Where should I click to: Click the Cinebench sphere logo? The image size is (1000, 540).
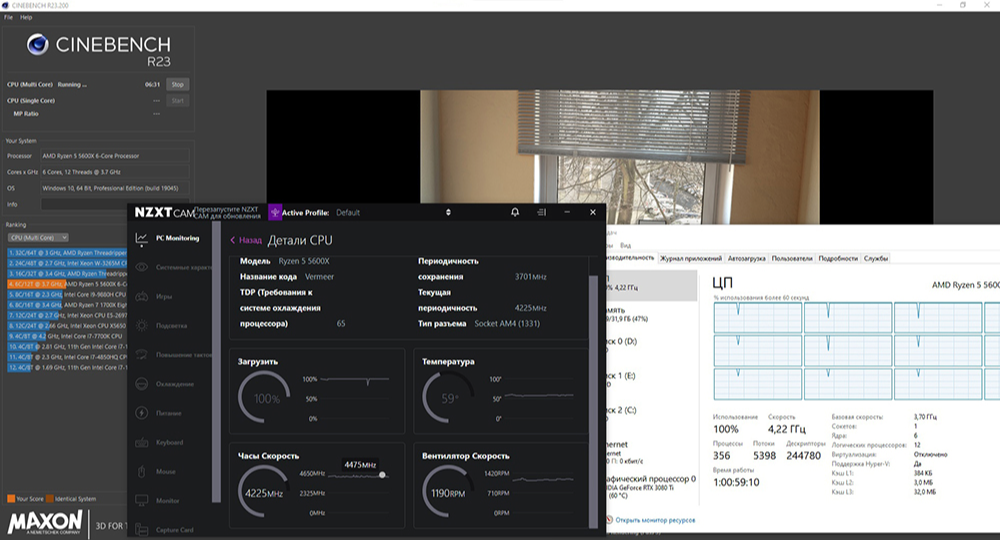(38, 44)
